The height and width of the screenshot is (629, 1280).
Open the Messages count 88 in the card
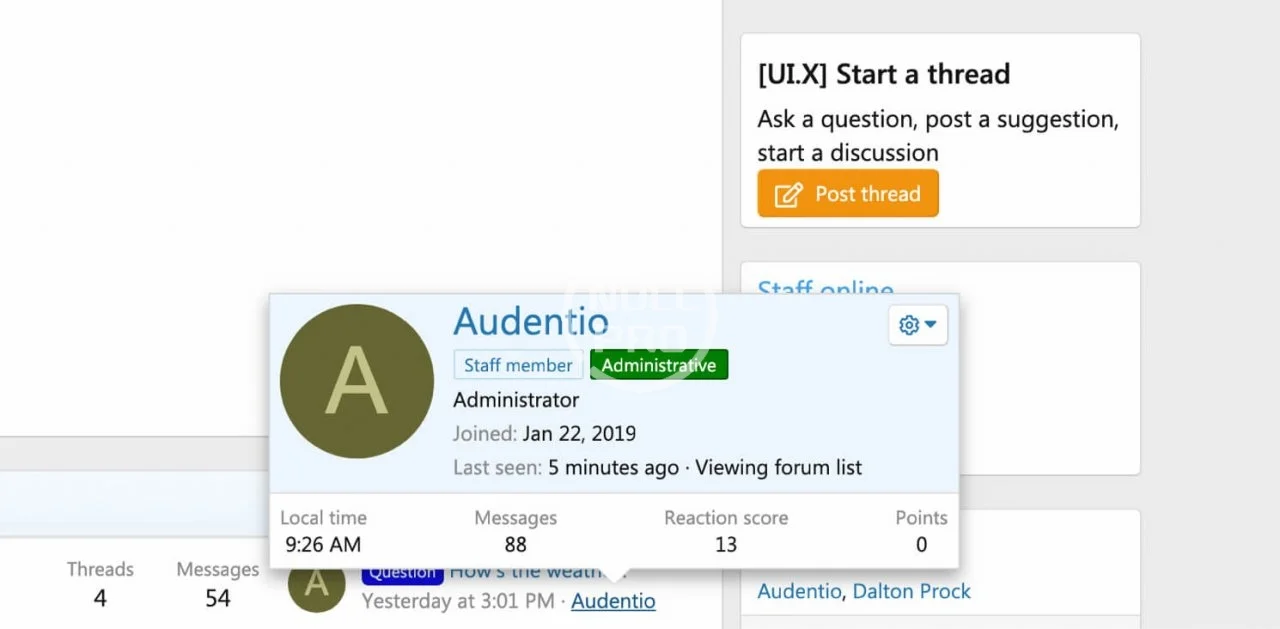point(516,544)
